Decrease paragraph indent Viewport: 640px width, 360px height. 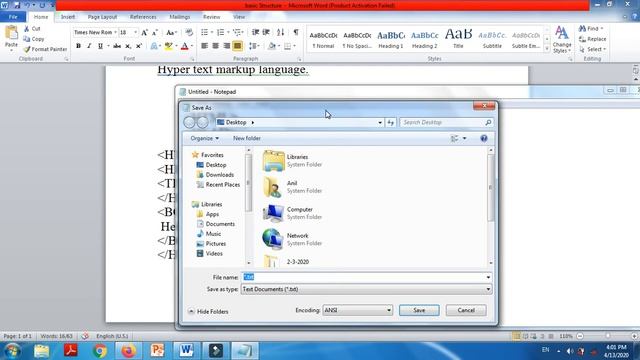pyautogui.click(x=256, y=32)
